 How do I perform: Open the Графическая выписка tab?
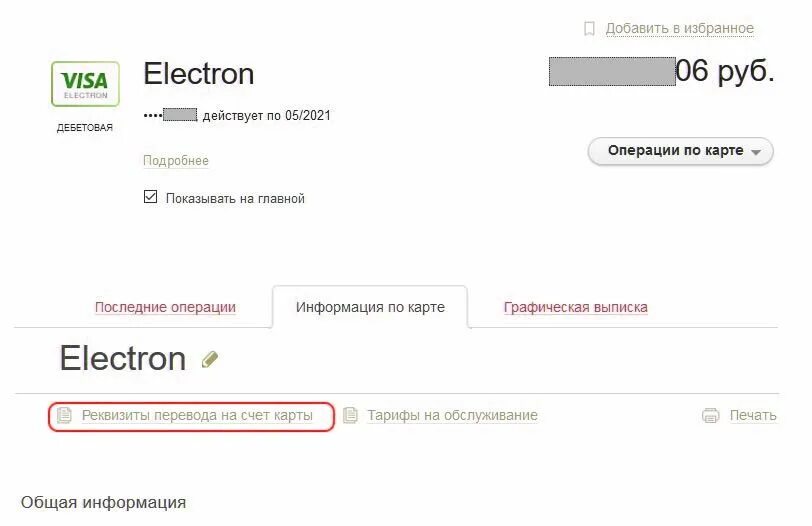(575, 307)
